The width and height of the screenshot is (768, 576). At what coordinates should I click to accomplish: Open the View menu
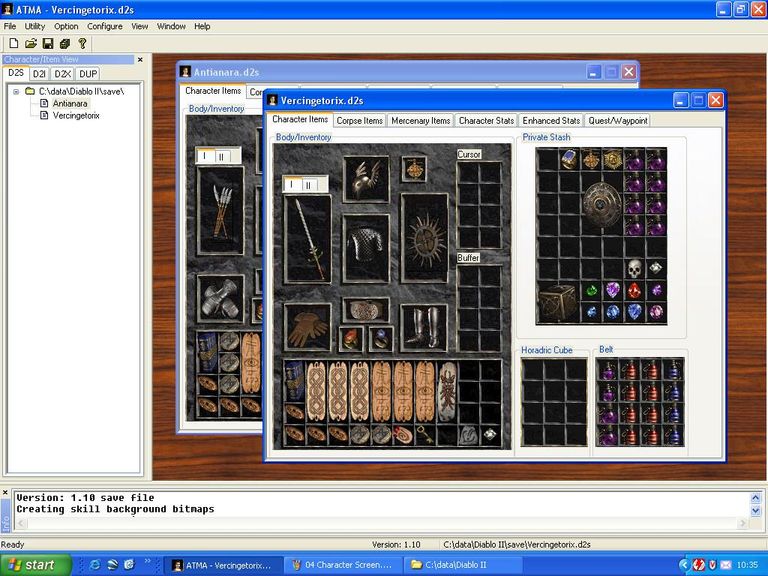(140, 26)
